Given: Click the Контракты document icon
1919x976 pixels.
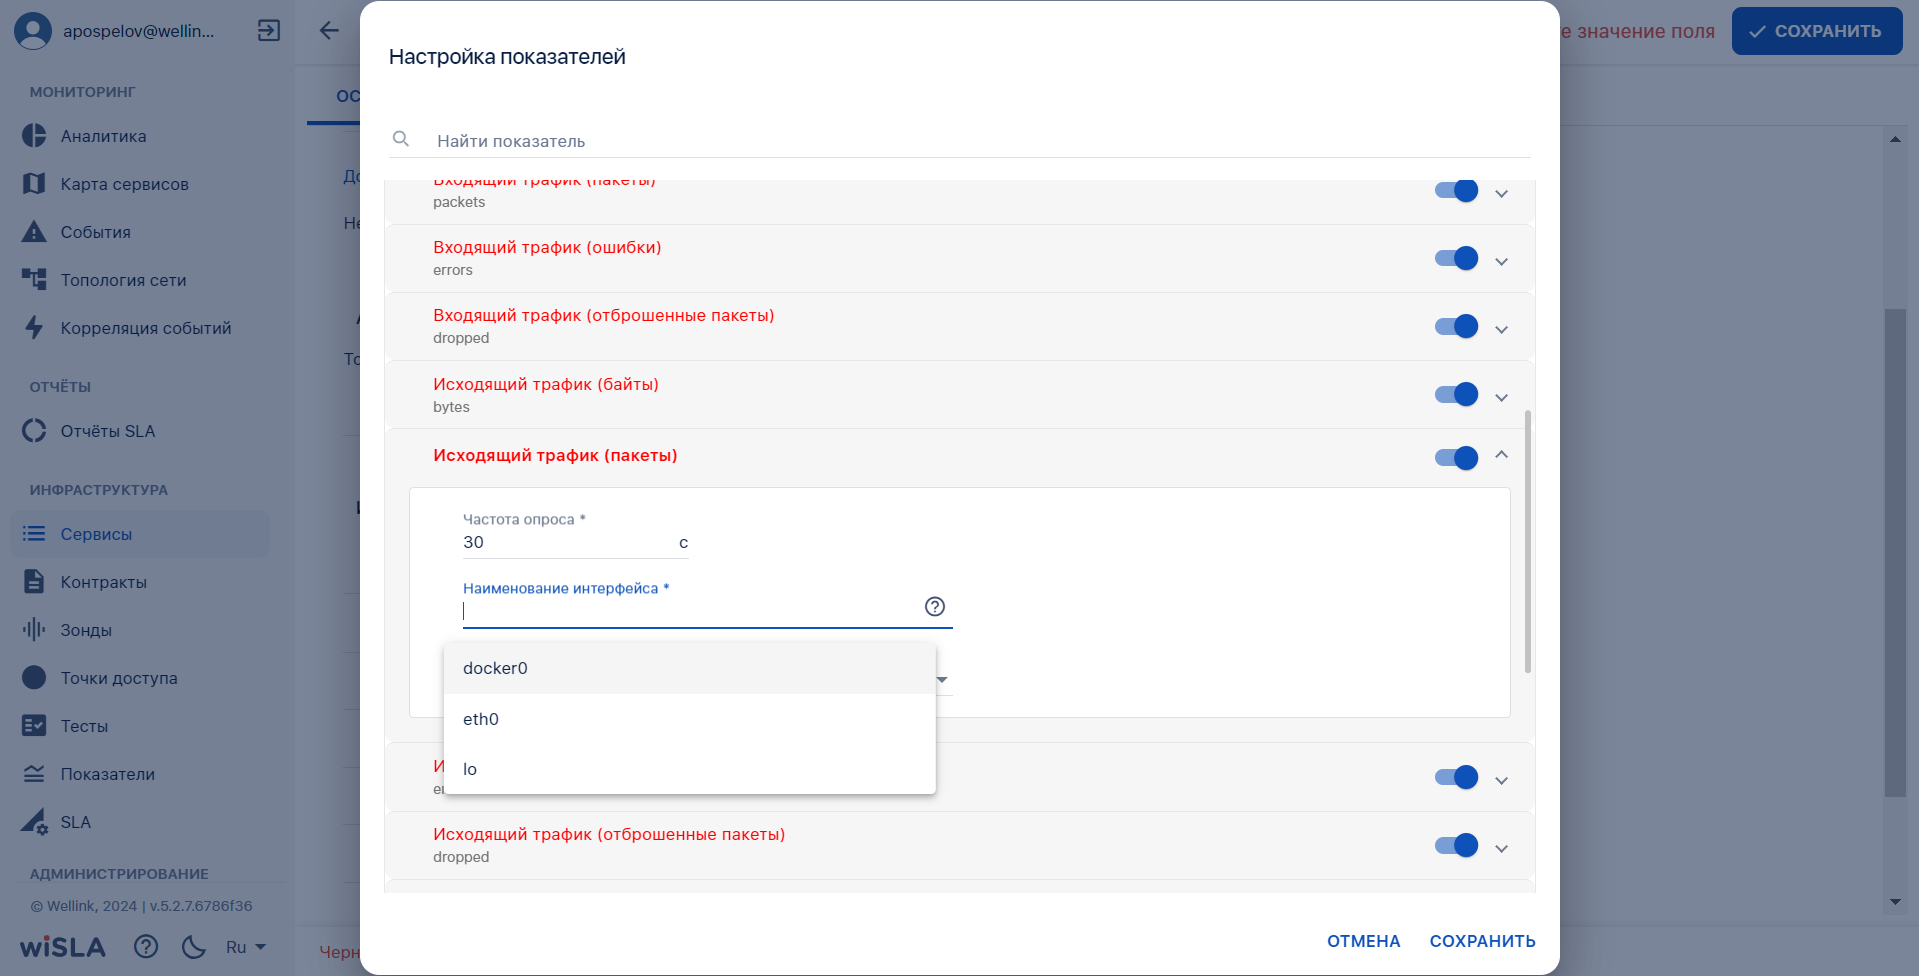Looking at the screenshot, I should coord(34,582).
